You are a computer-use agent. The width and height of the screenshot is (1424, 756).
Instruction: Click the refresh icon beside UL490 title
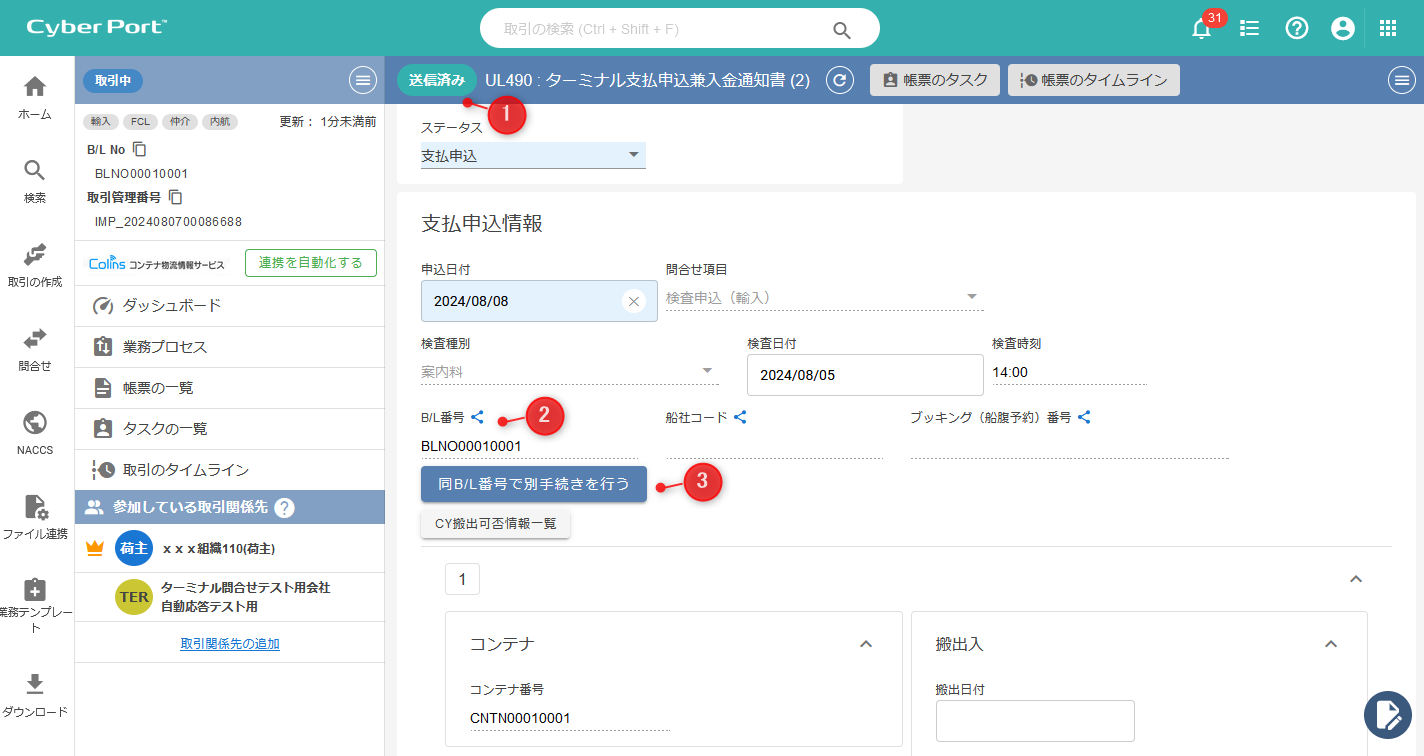[x=840, y=81]
